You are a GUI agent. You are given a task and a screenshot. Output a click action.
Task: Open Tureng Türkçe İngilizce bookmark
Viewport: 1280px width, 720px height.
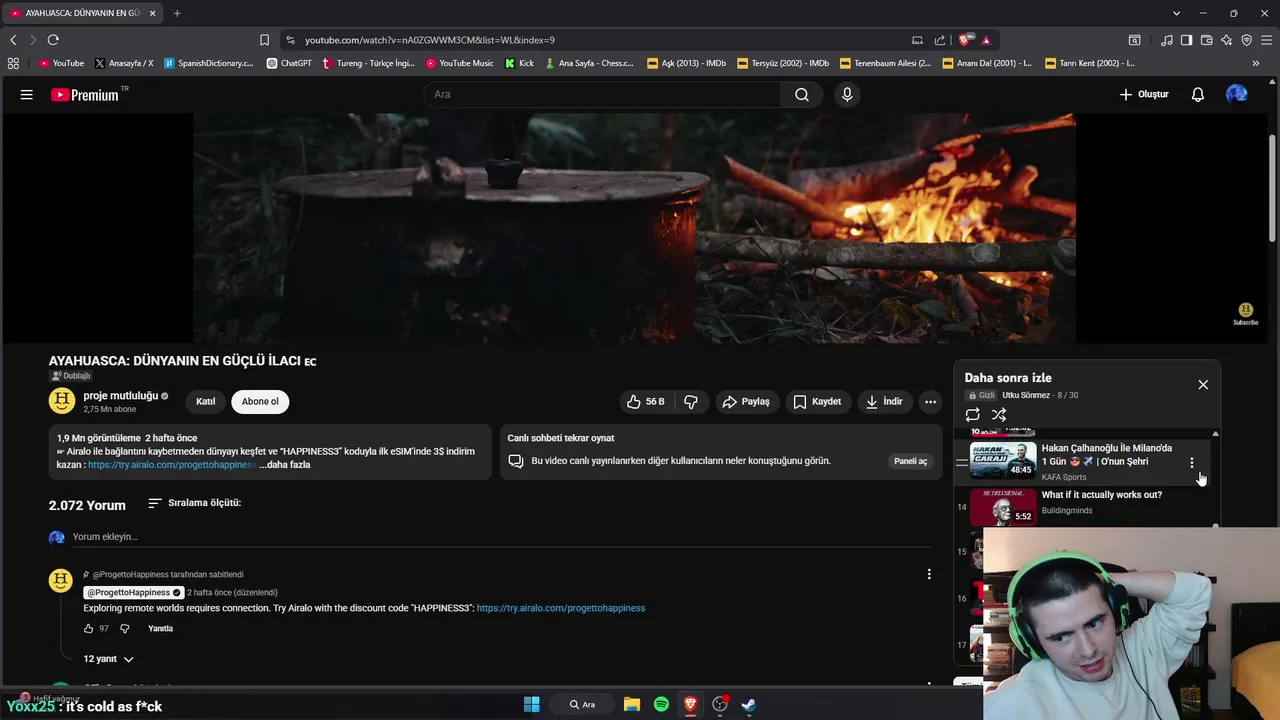tap(368, 63)
